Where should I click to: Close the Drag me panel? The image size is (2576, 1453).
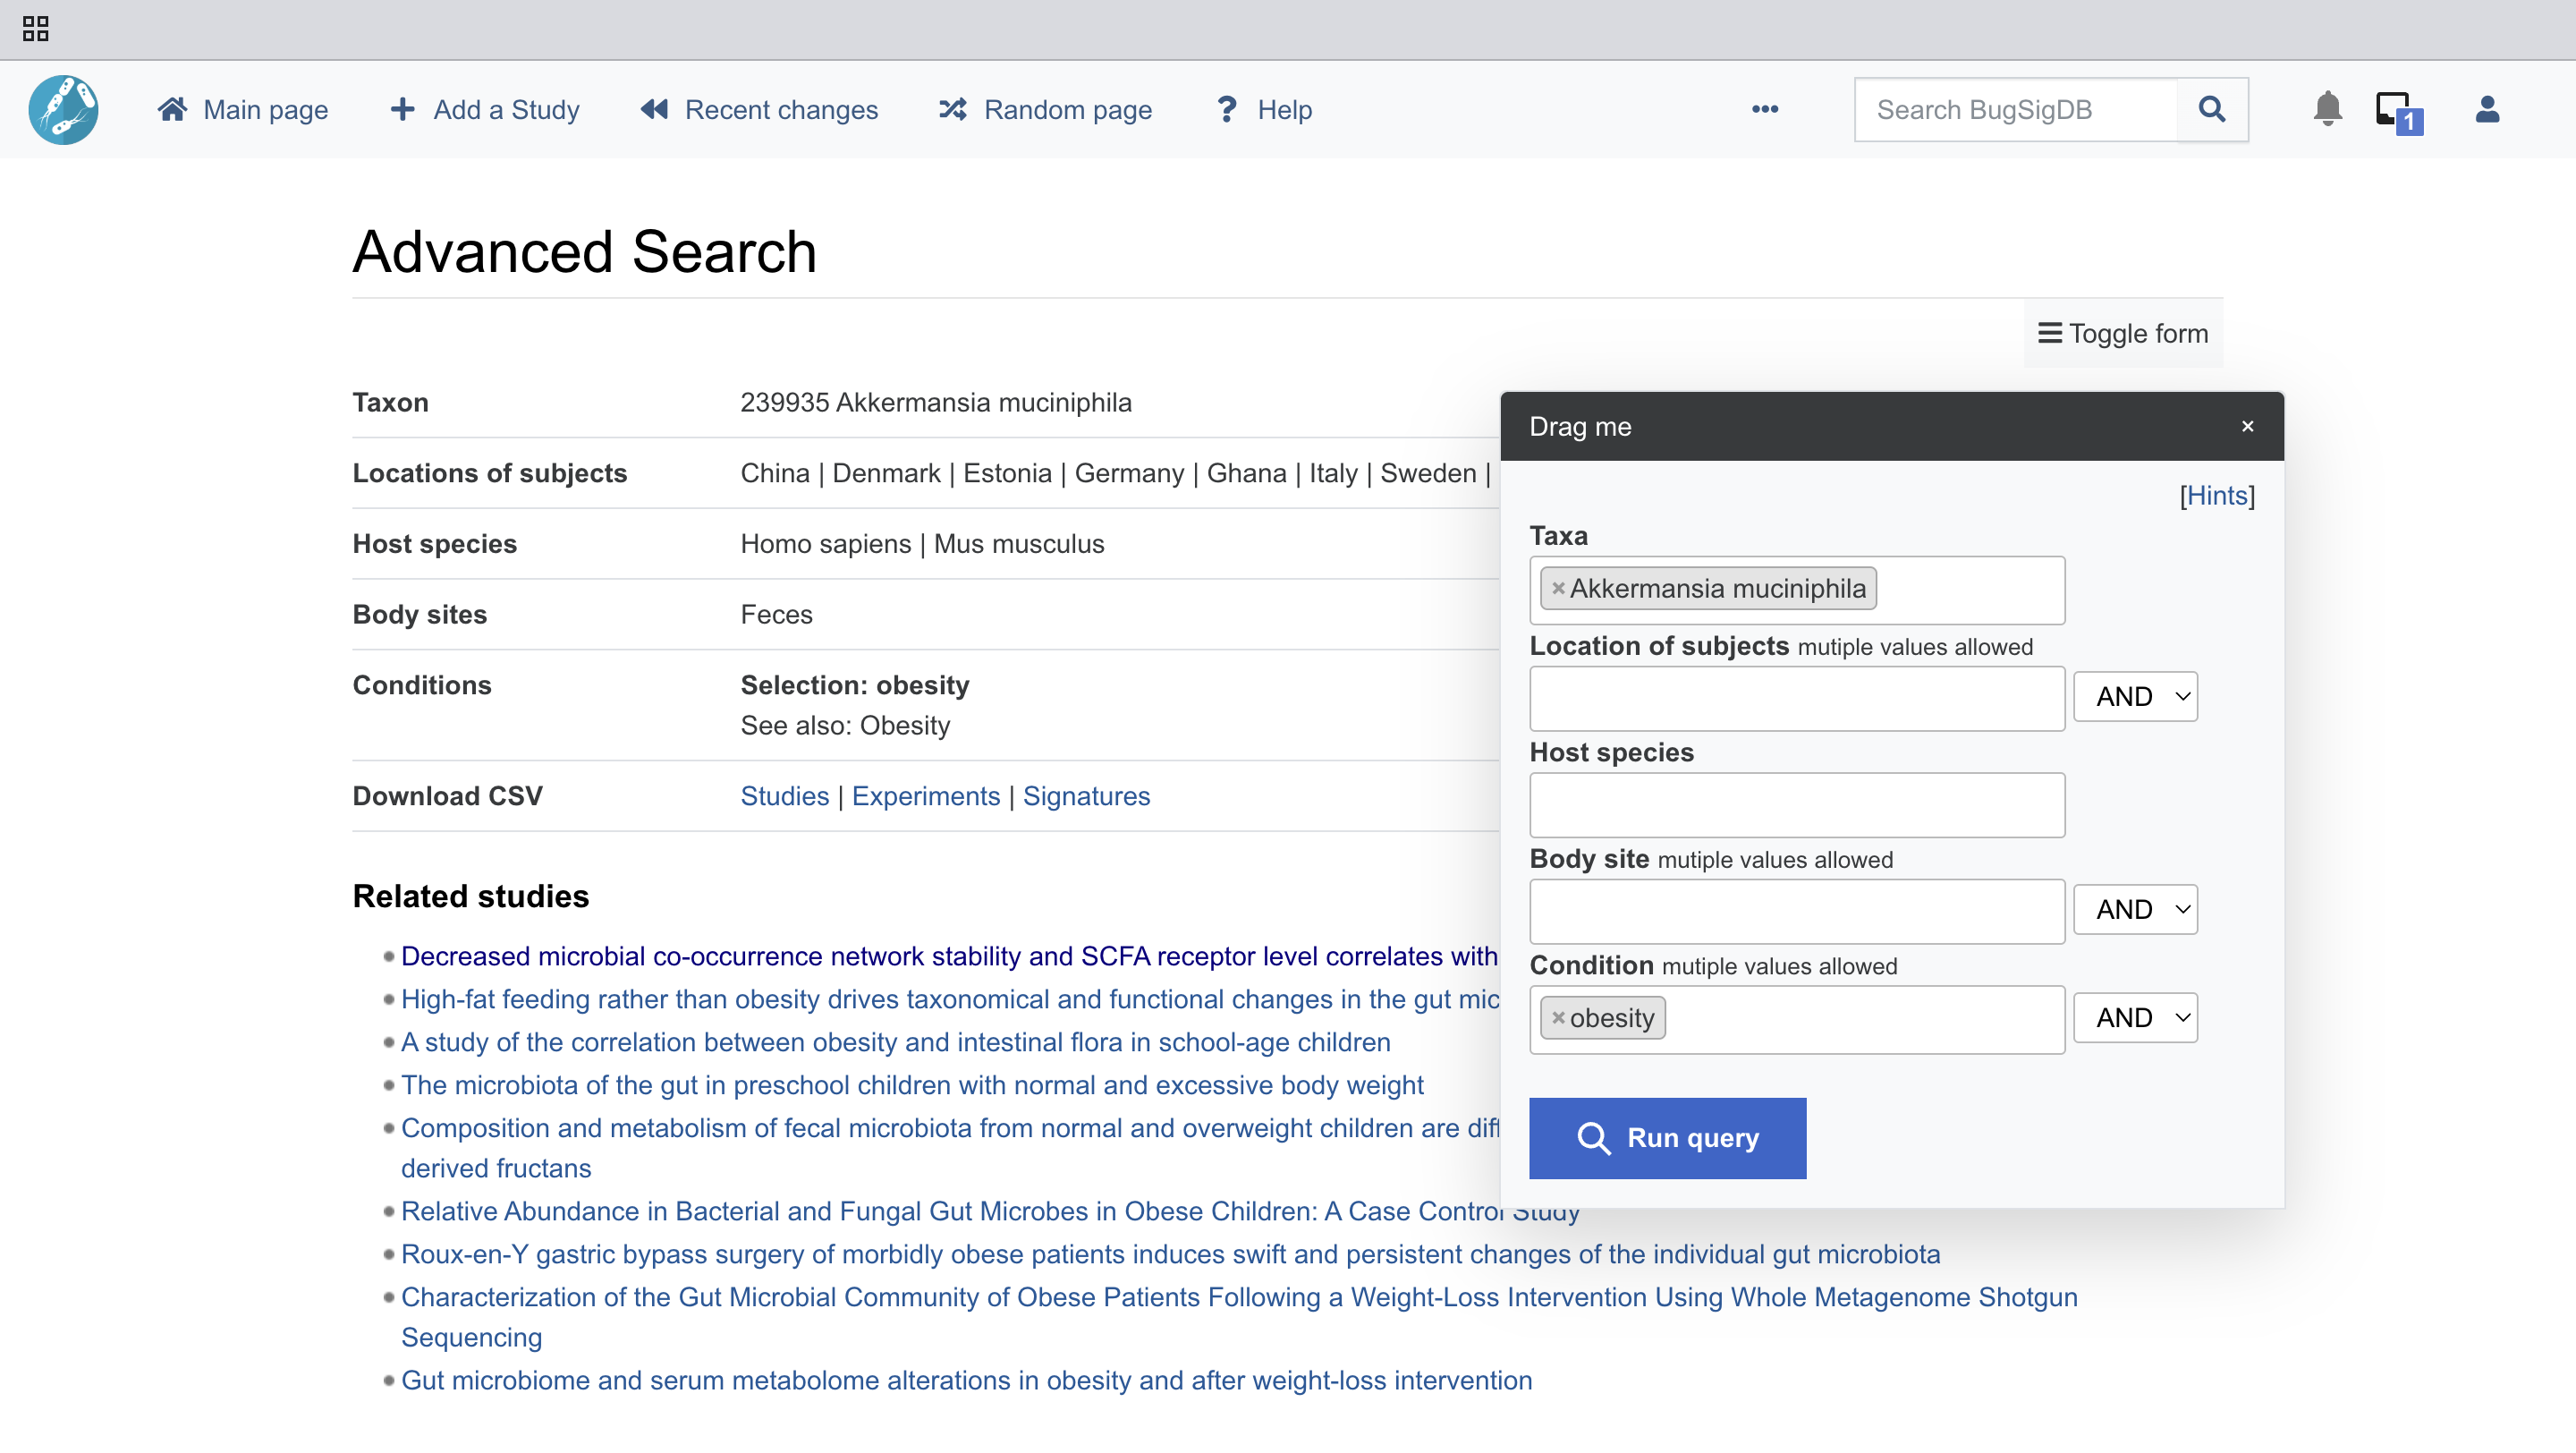[2247, 427]
